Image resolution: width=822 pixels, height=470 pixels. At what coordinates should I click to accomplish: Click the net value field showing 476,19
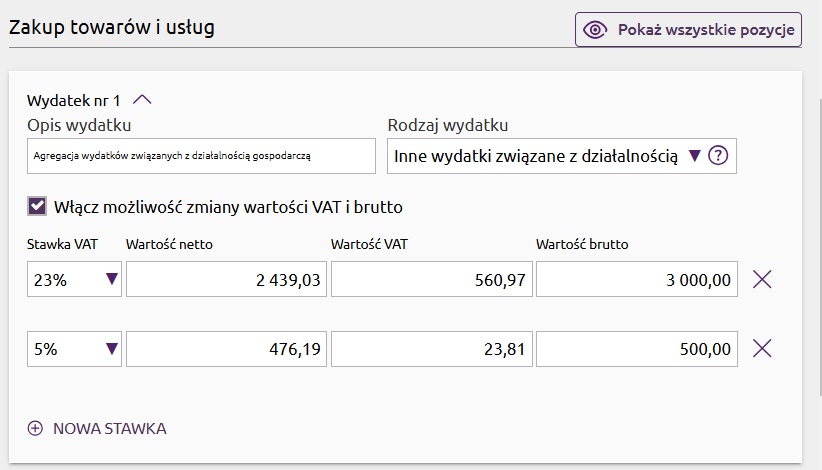[x=226, y=348]
